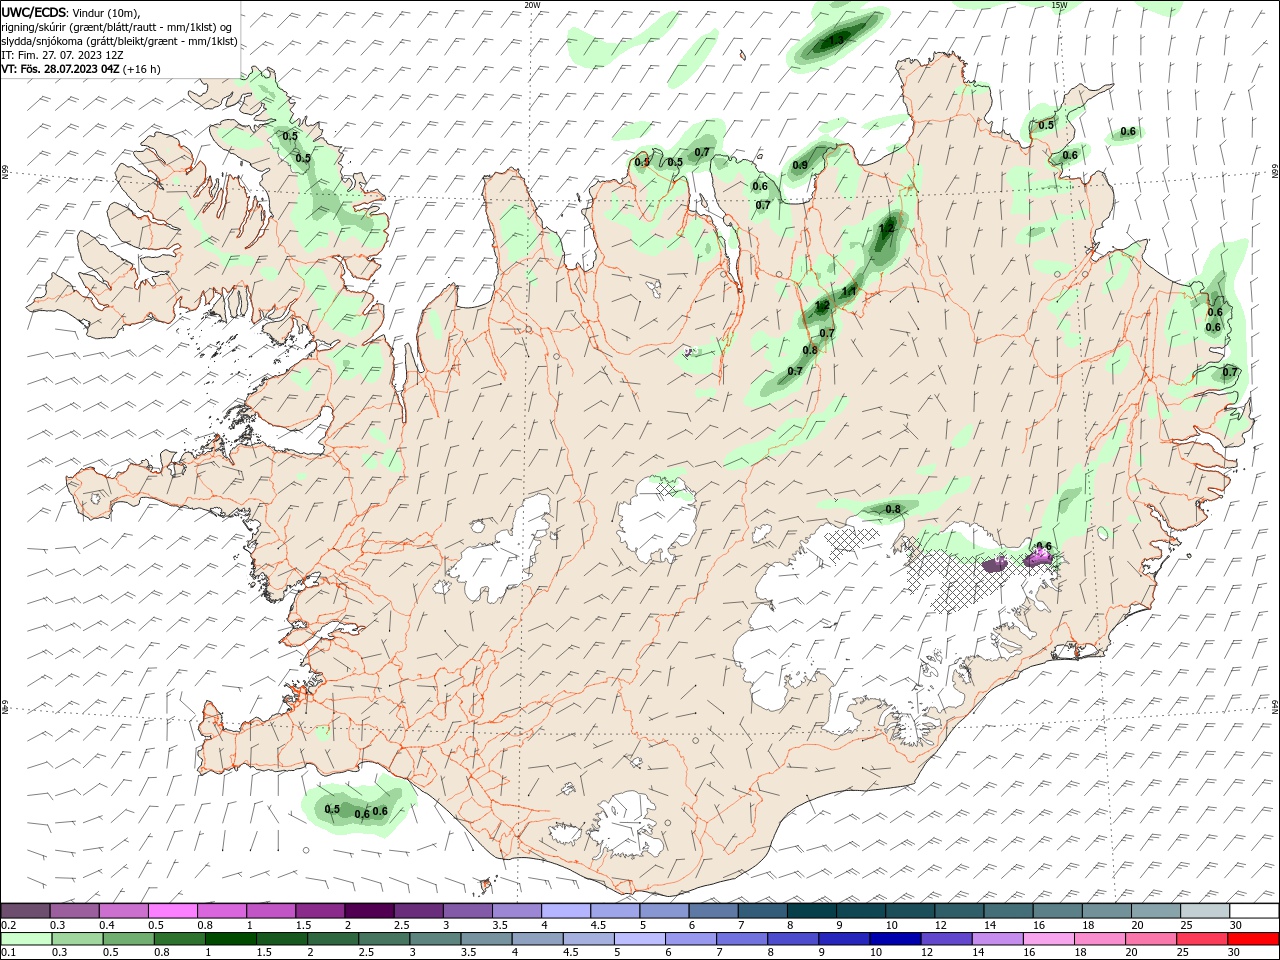
Task: Select the 'rigning/skúrir (grænt/blátt/rautt - mm/1klst) og' line
Action: tap(117, 26)
